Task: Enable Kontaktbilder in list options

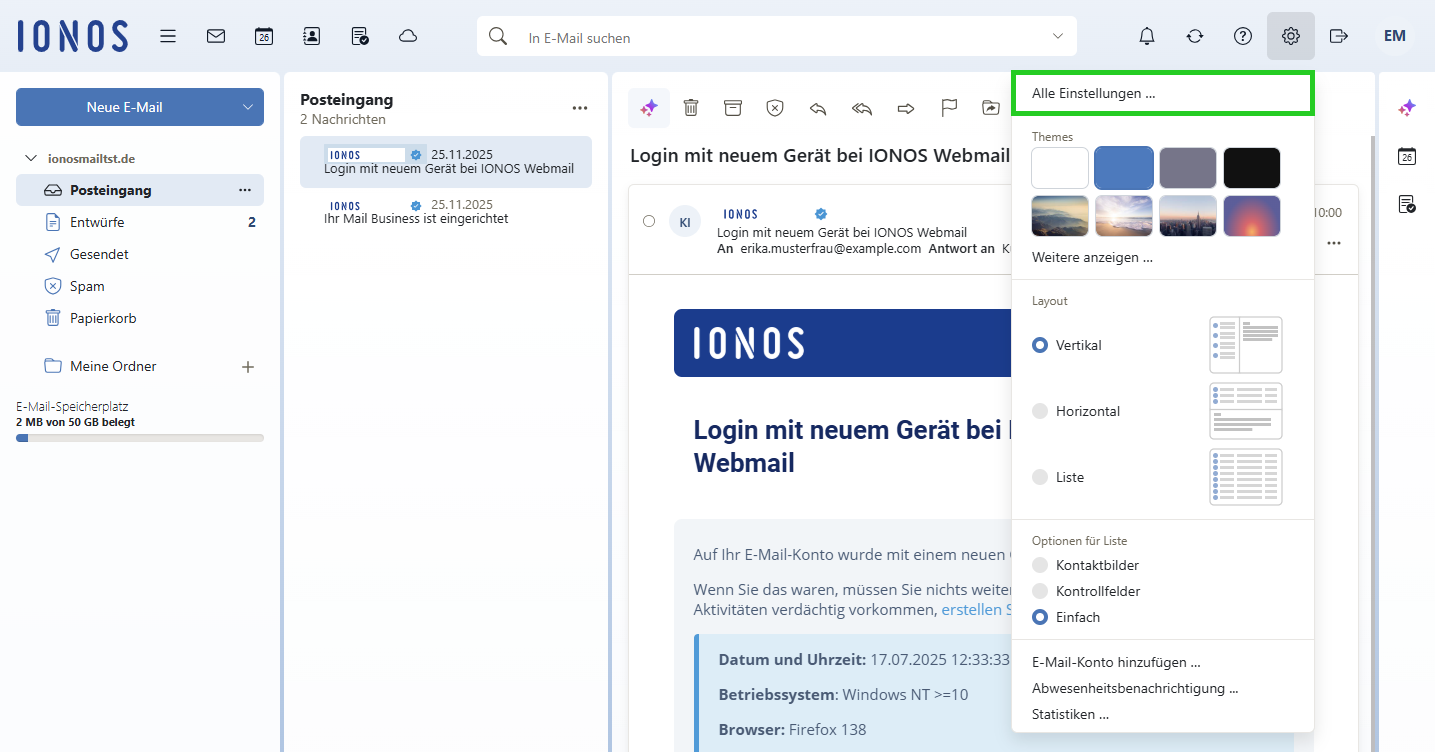Action: 1040,564
